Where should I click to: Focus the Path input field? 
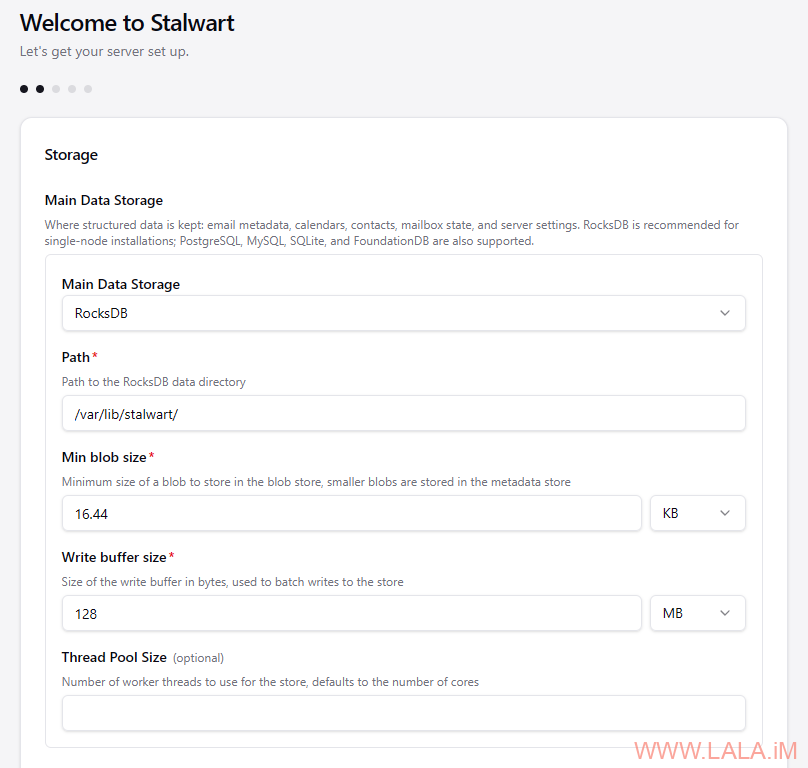(403, 413)
